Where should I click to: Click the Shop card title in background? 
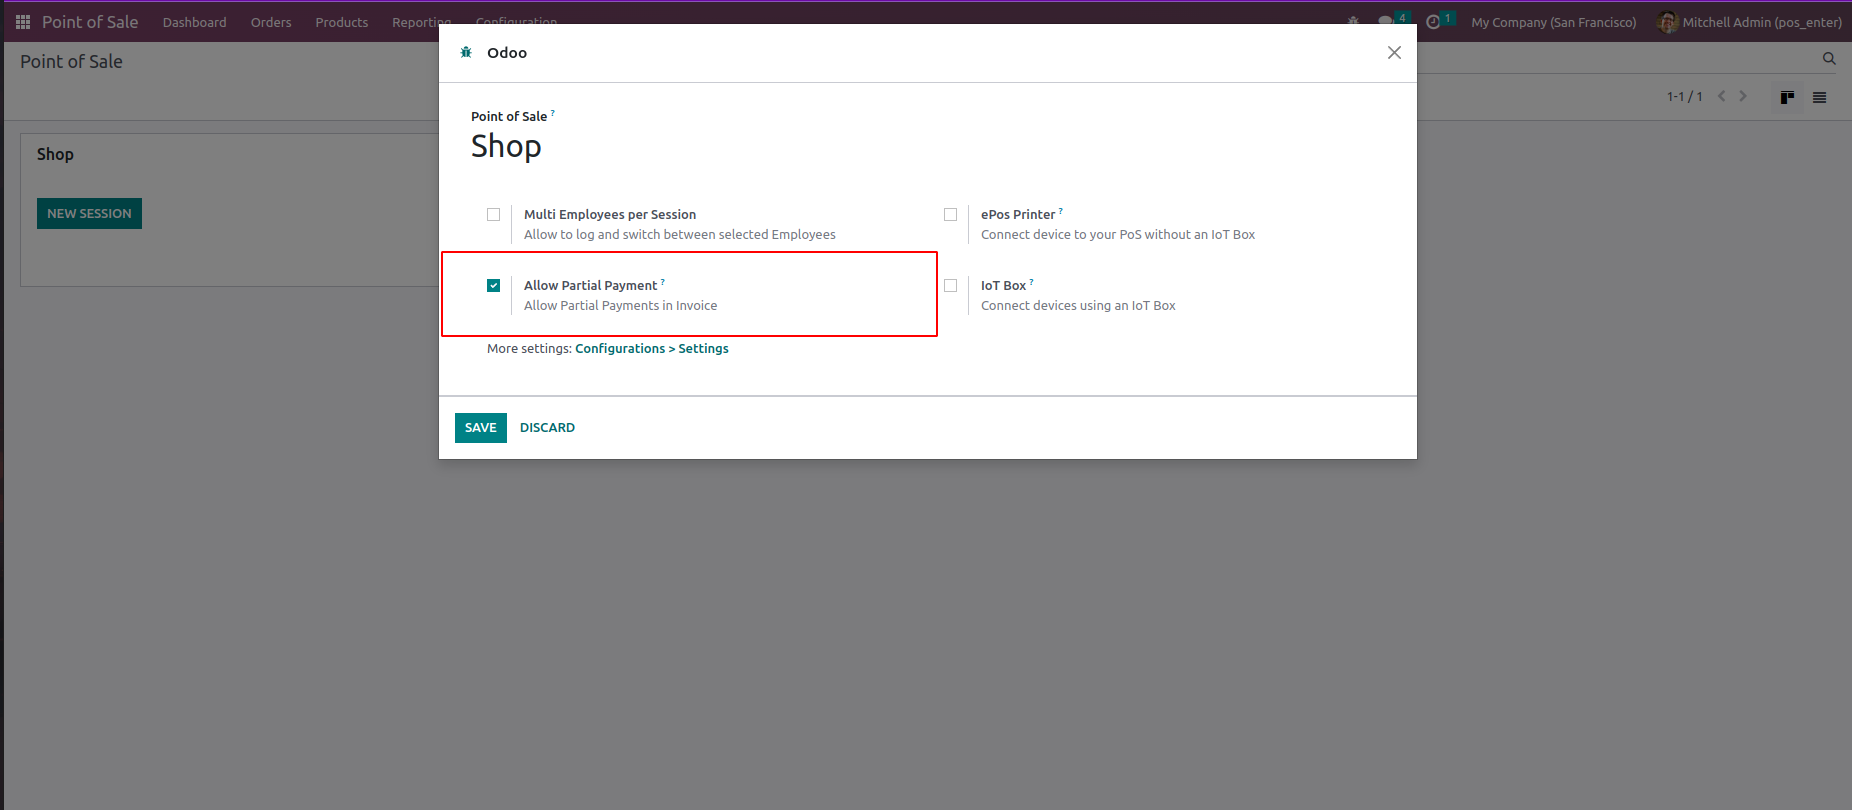55,154
